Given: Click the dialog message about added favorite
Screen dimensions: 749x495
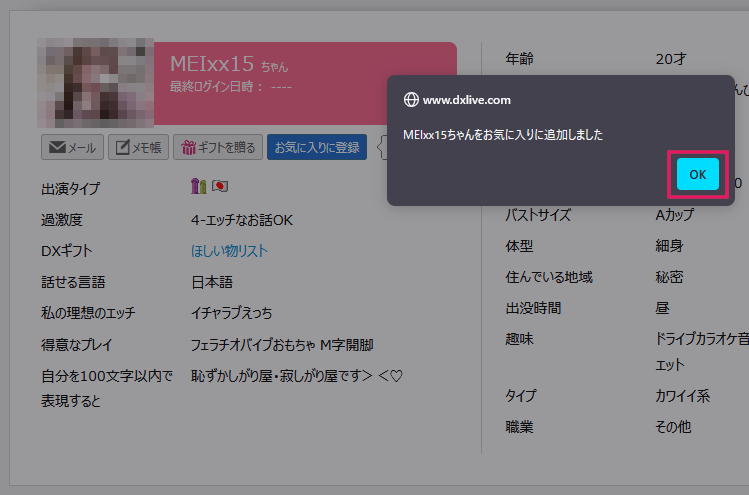Looking at the screenshot, I should [x=503, y=134].
